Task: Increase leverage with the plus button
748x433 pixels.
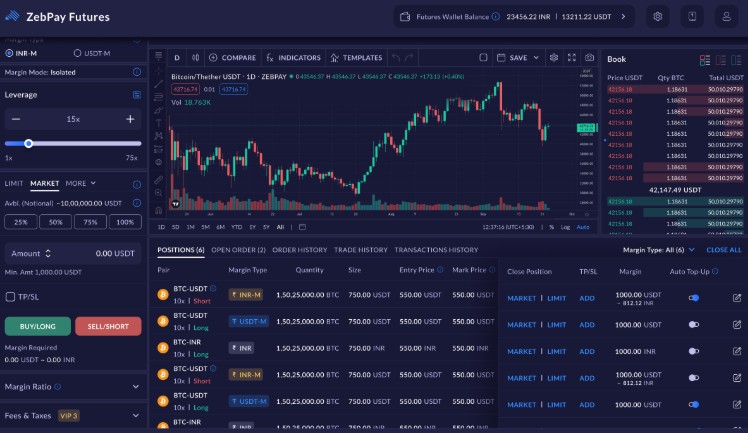Action: pyautogui.click(x=130, y=119)
